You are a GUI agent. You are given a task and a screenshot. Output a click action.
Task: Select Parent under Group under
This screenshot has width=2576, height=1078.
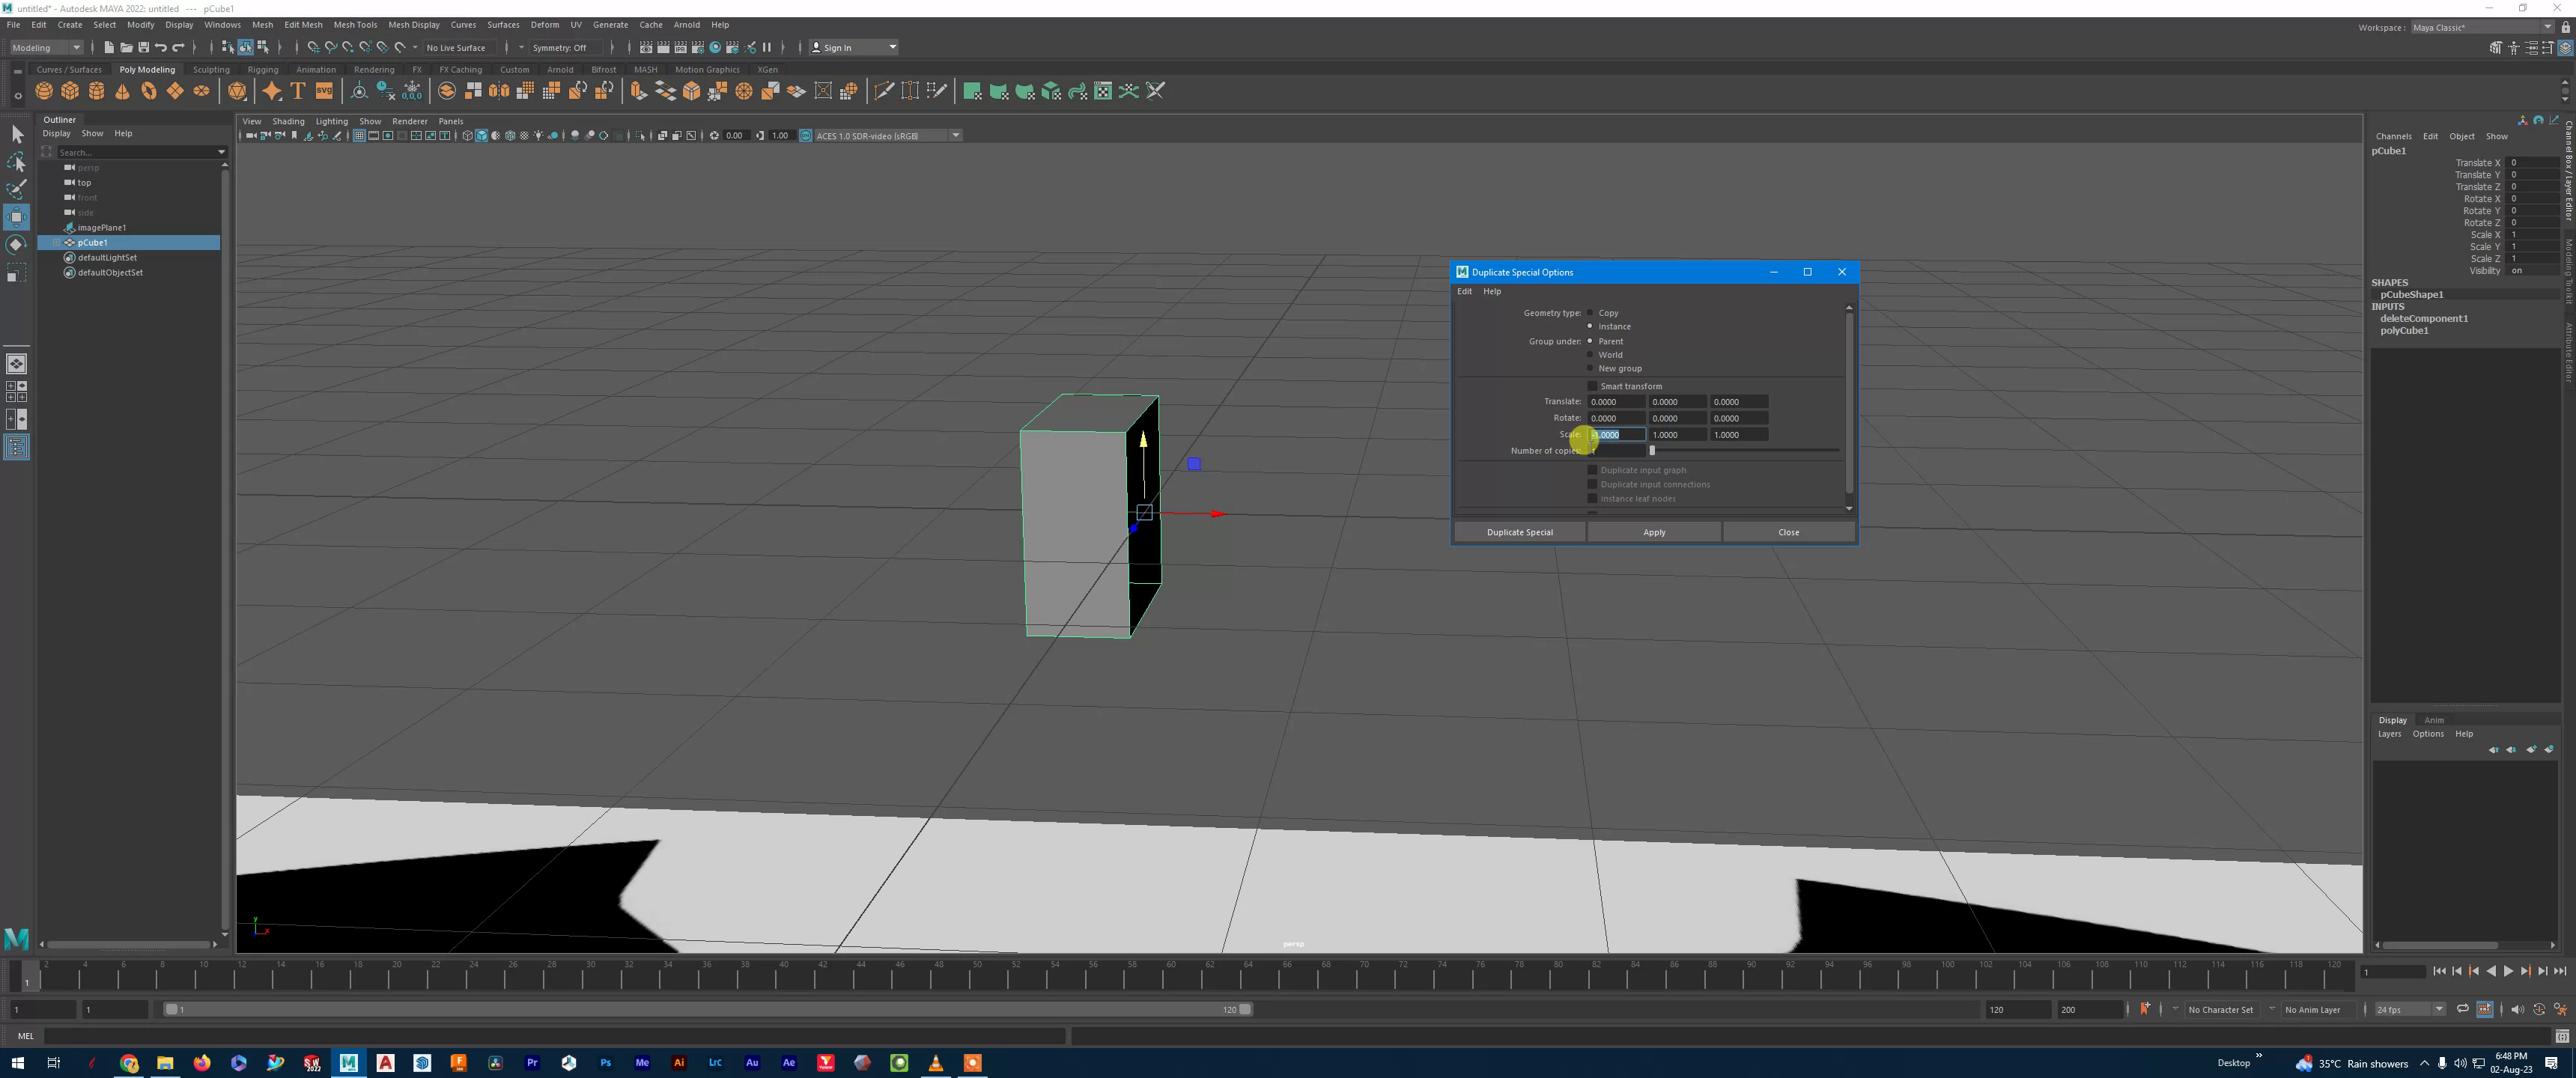(x=1590, y=341)
